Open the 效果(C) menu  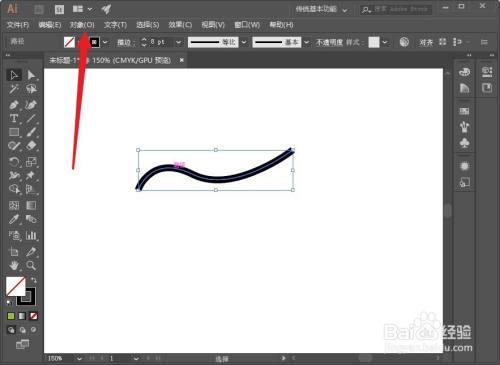point(180,25)
